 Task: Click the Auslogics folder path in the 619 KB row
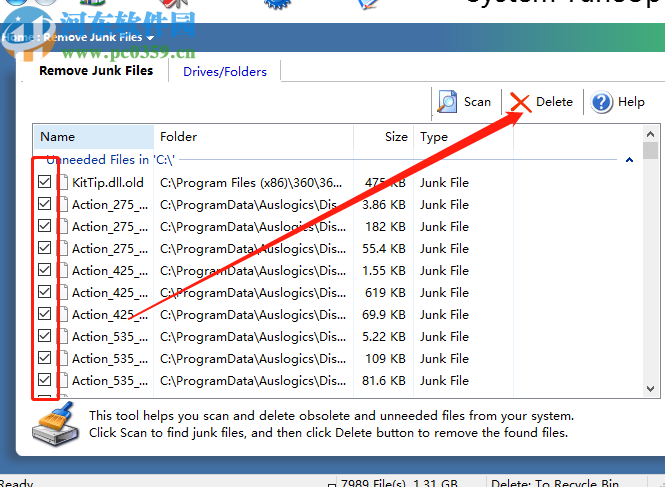point(253,293)
